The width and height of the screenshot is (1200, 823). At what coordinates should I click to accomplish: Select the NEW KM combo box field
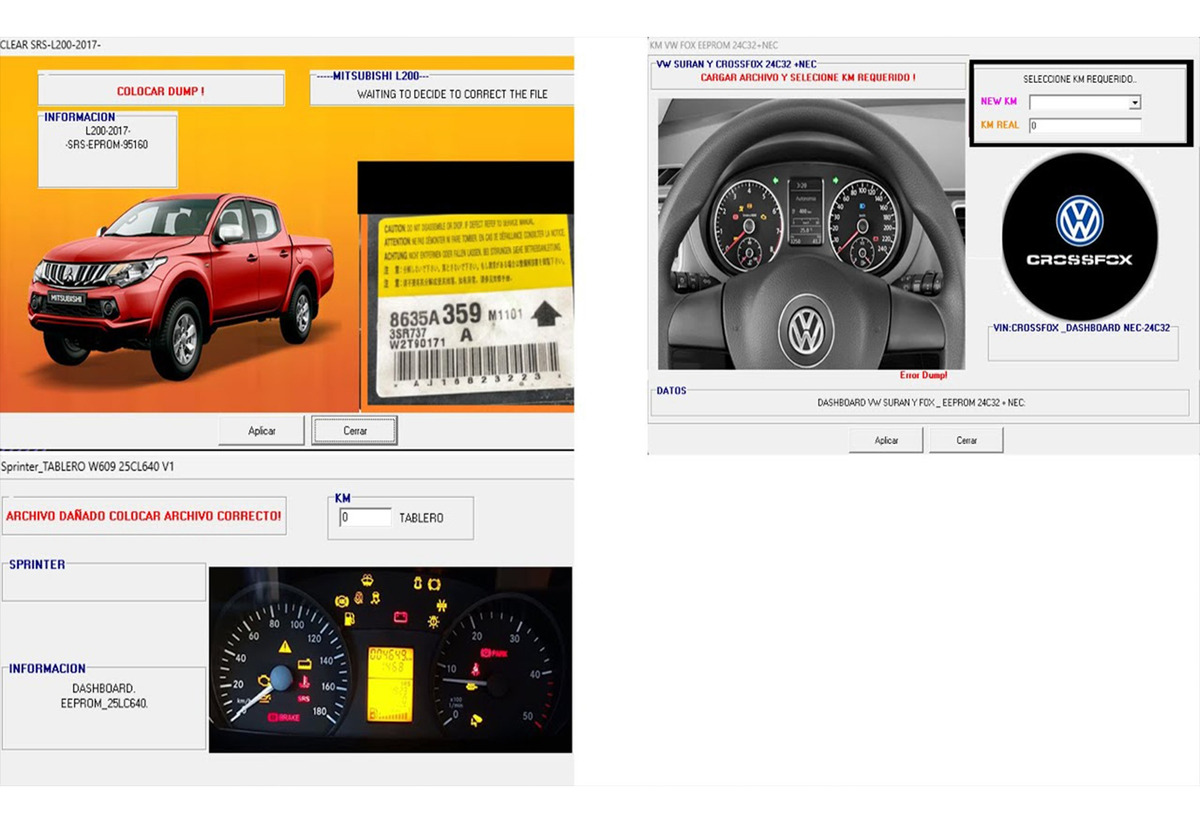[1085, 102]
